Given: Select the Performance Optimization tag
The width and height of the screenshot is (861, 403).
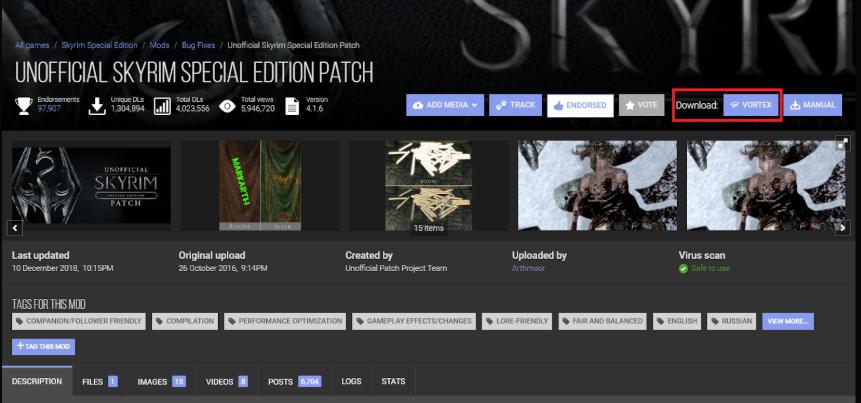Looking at the screenshot, I should [x=285, y=321].
